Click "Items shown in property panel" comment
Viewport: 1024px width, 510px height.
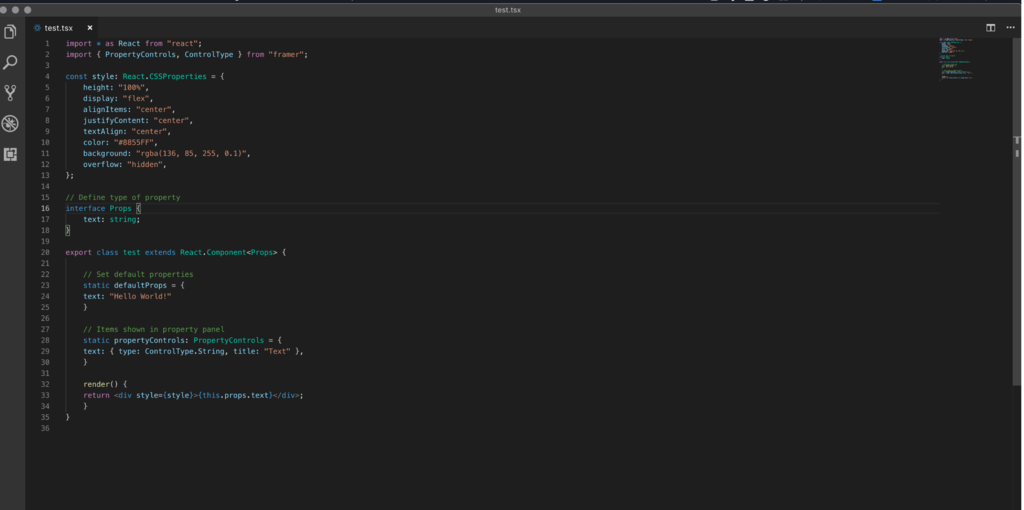(153, 329)
